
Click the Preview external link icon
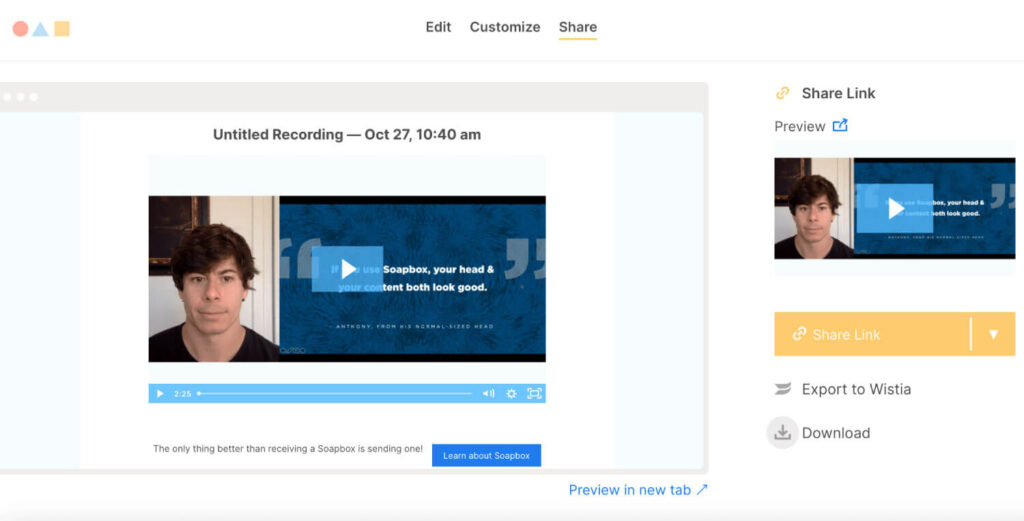pos(840,125)
